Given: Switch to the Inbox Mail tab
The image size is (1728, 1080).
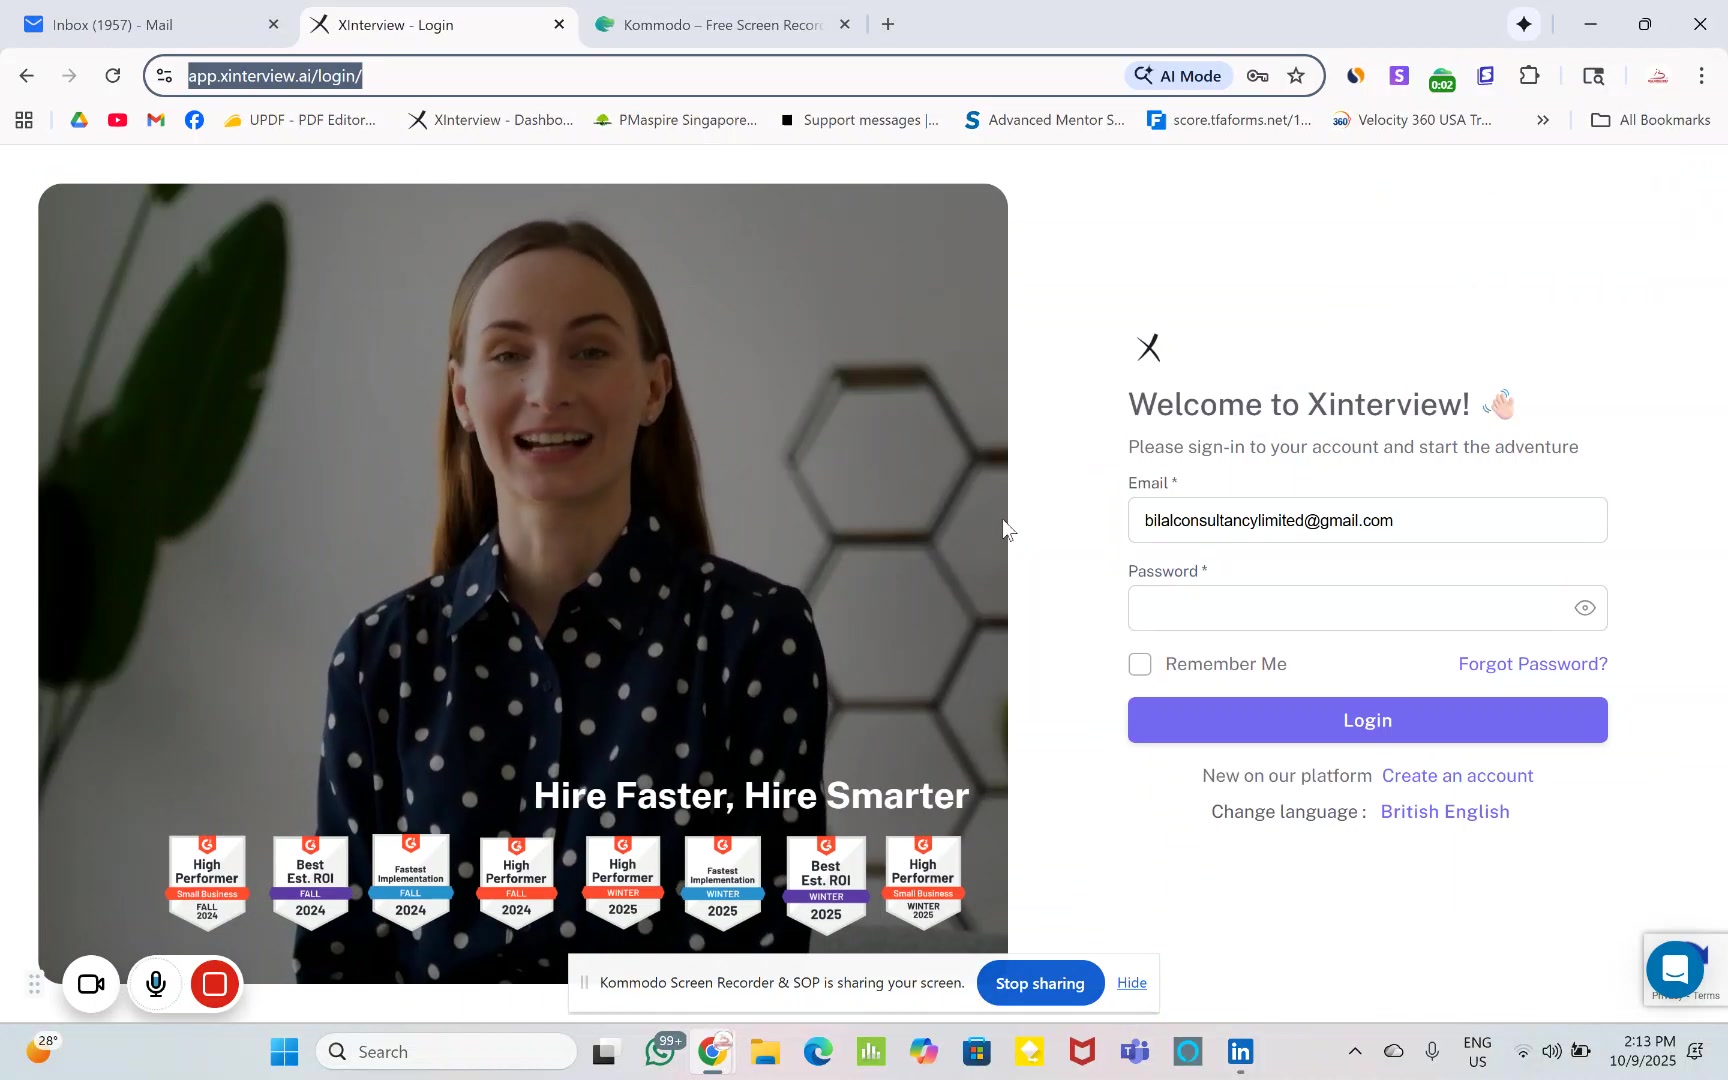Looking at the screenshot, I should [x=140, y=25].
